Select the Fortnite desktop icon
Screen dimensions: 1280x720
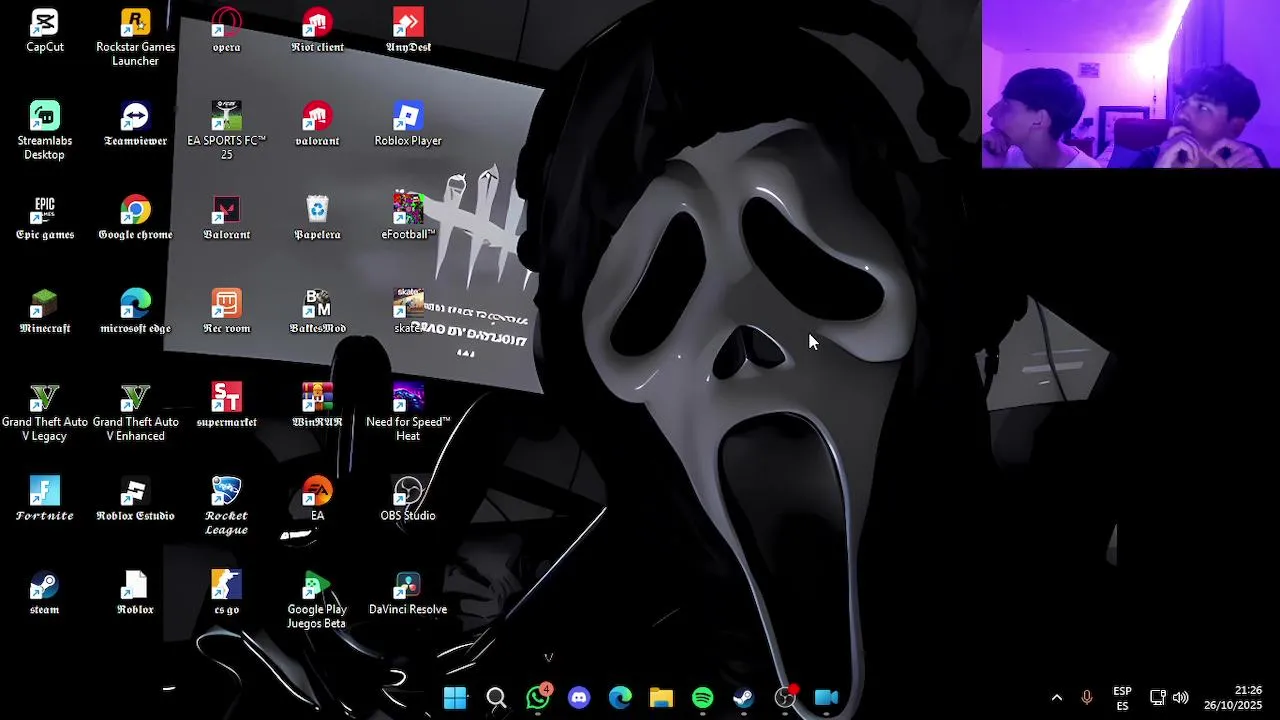(45, 500)
